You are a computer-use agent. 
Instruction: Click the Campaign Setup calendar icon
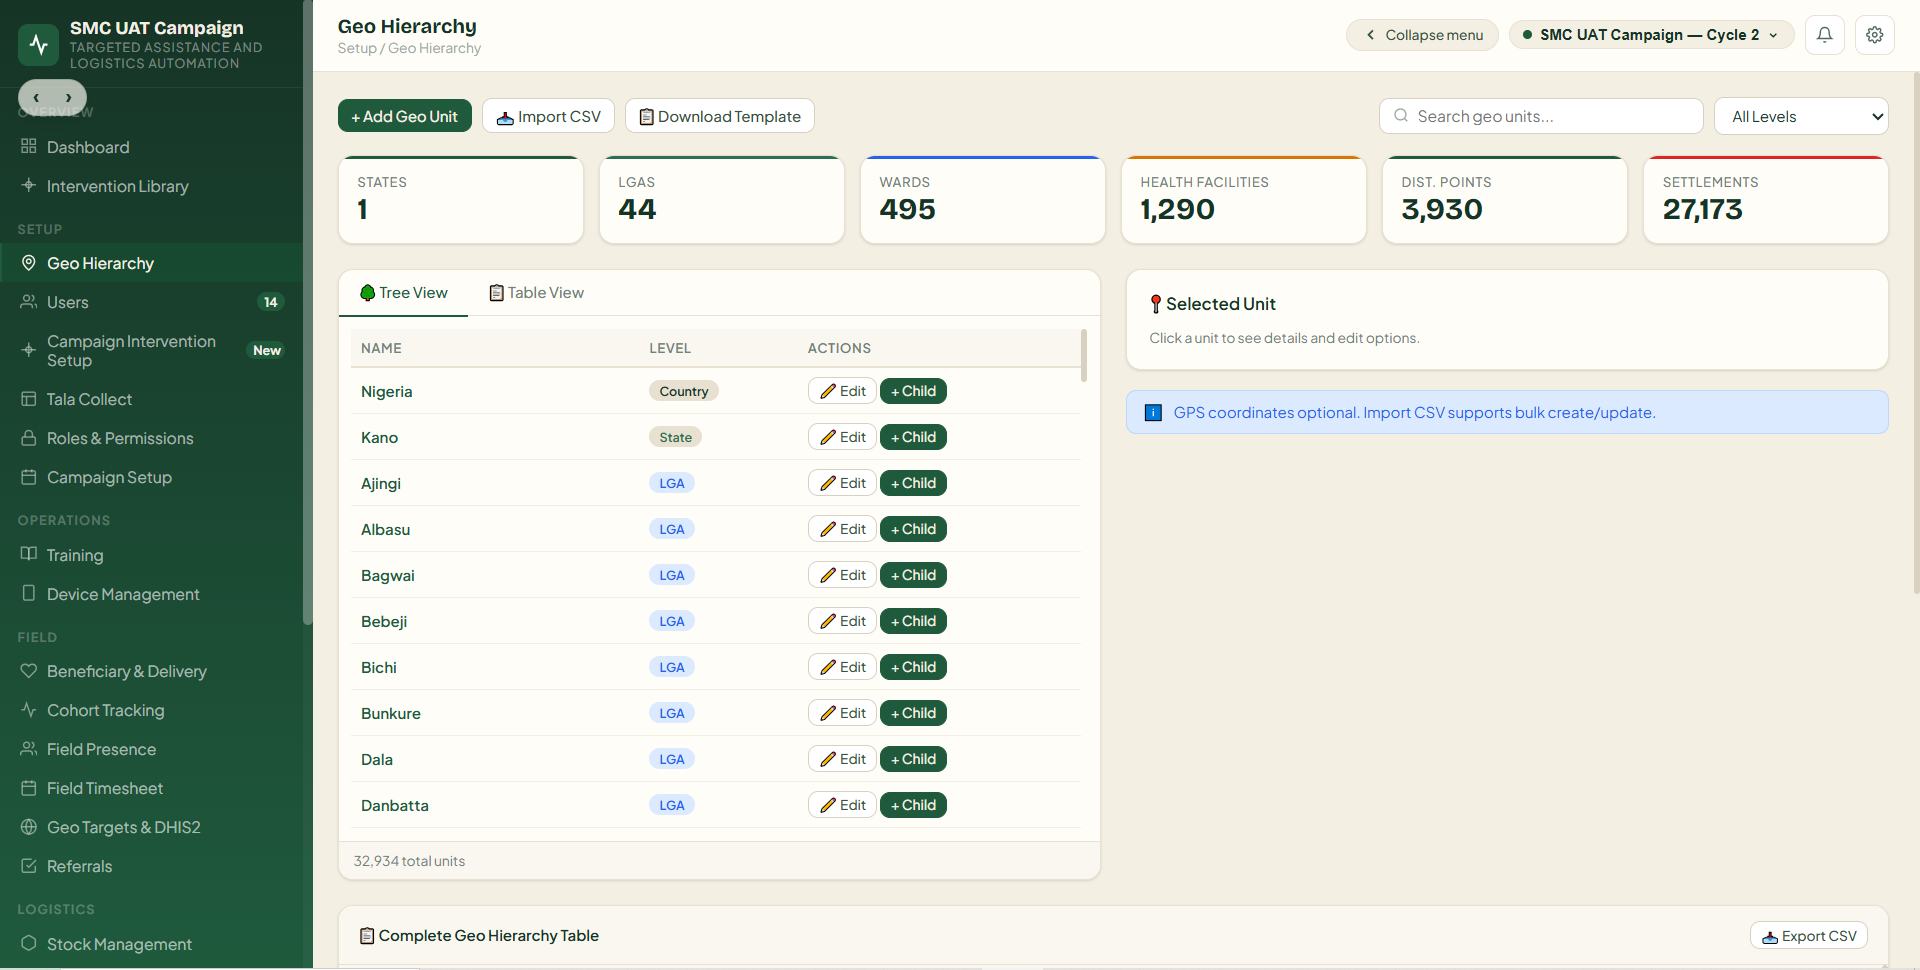coord(28,476)
